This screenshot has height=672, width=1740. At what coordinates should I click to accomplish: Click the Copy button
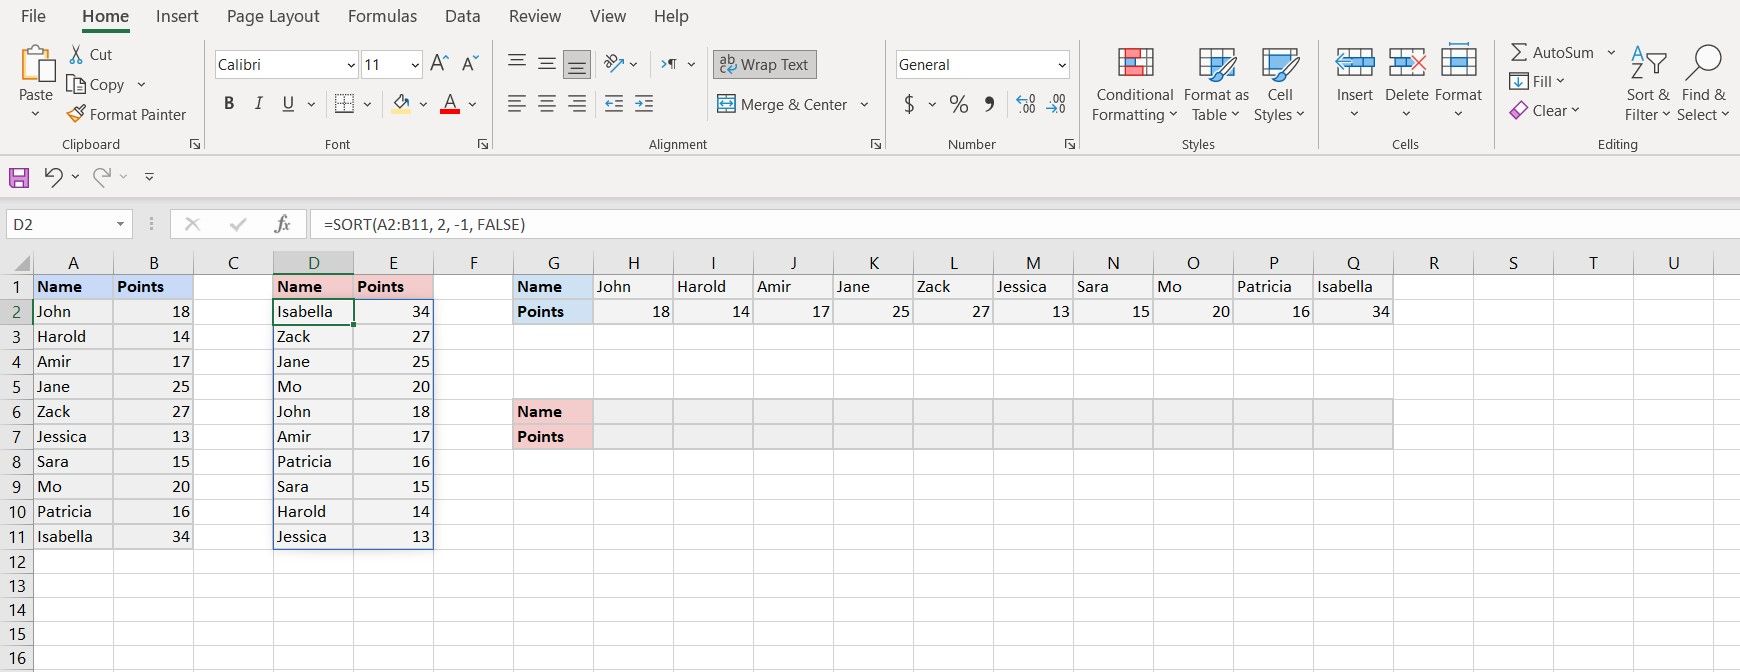pos(95,85)
